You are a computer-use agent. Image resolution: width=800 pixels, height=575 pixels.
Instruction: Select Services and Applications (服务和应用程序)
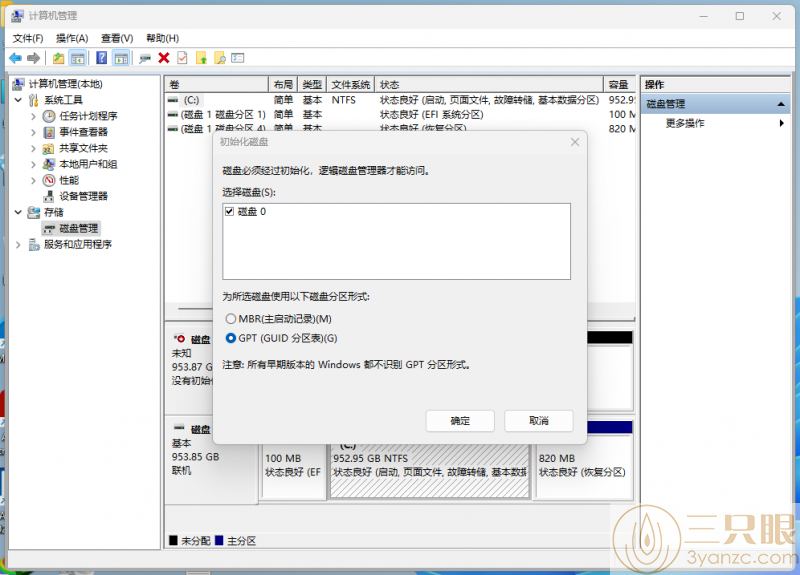tap(78, 244)
